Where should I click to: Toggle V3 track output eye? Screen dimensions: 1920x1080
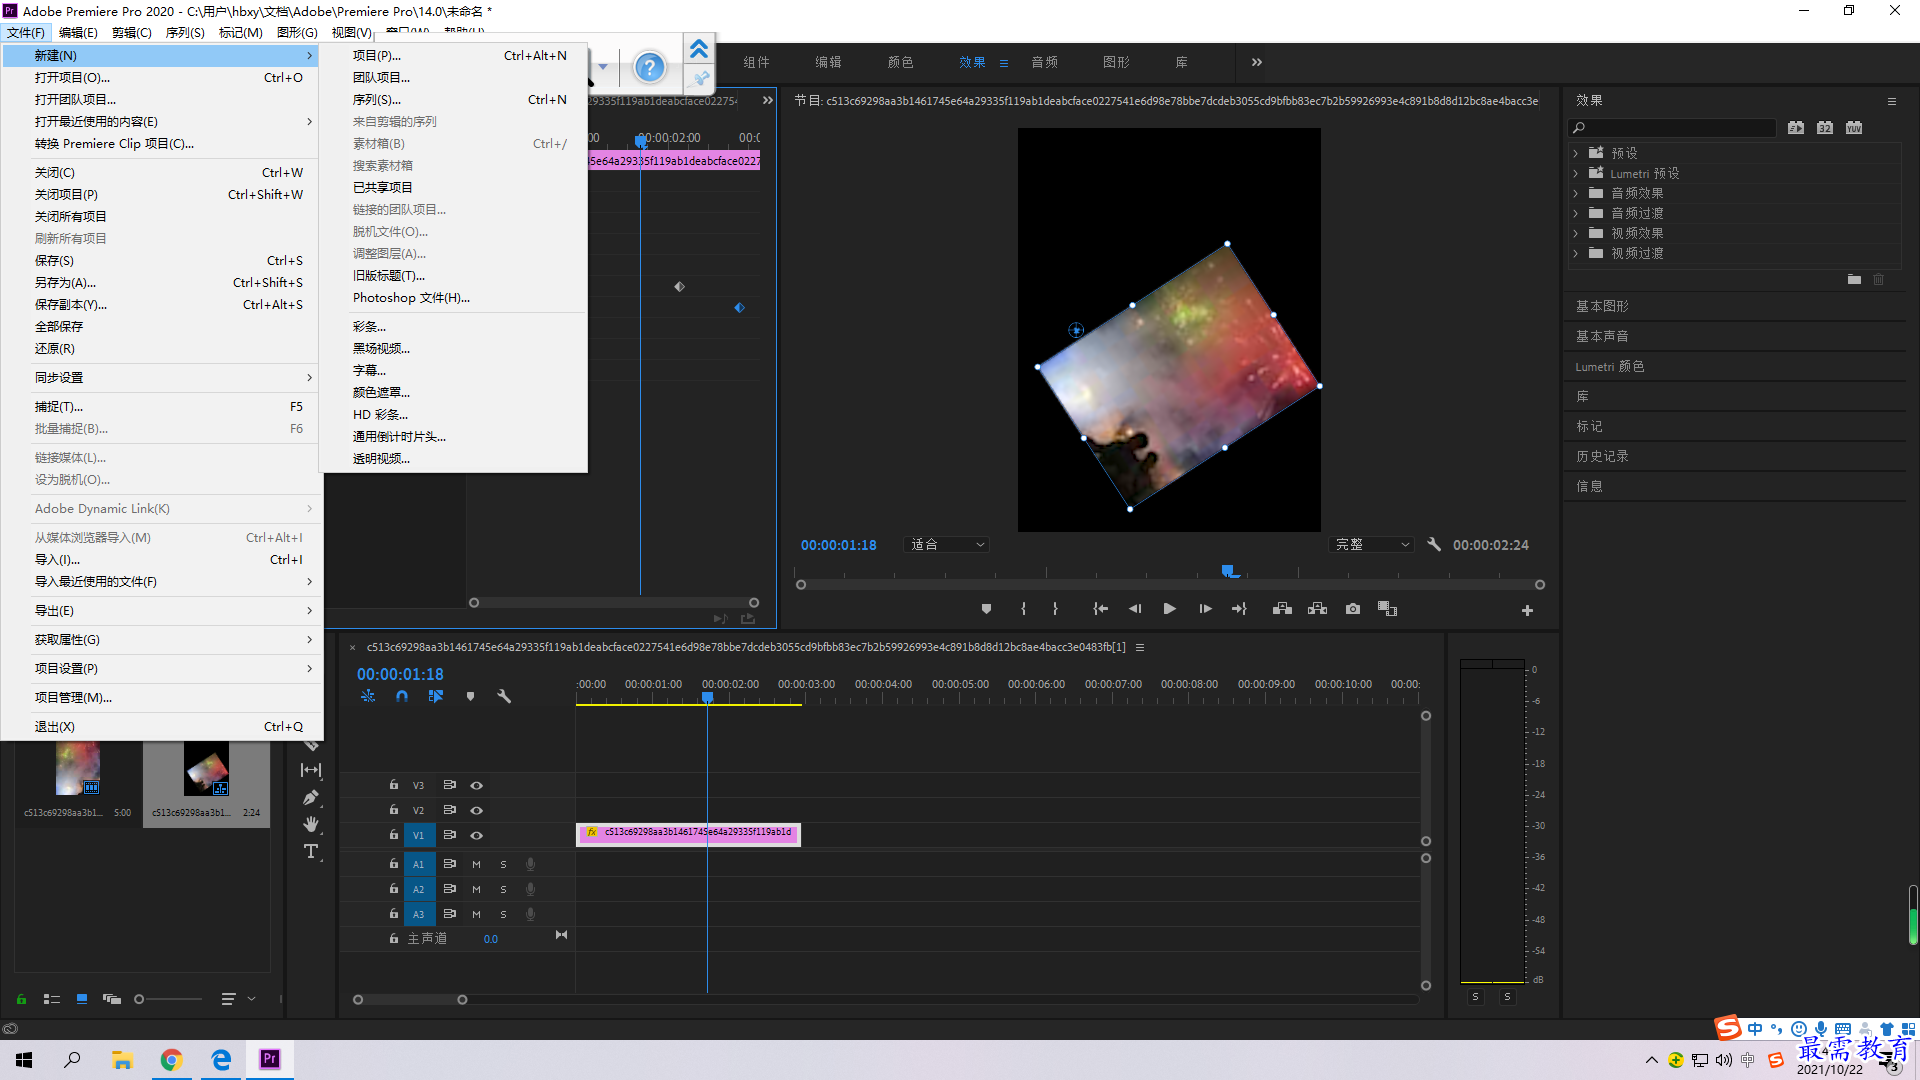[x=477, y=785]
